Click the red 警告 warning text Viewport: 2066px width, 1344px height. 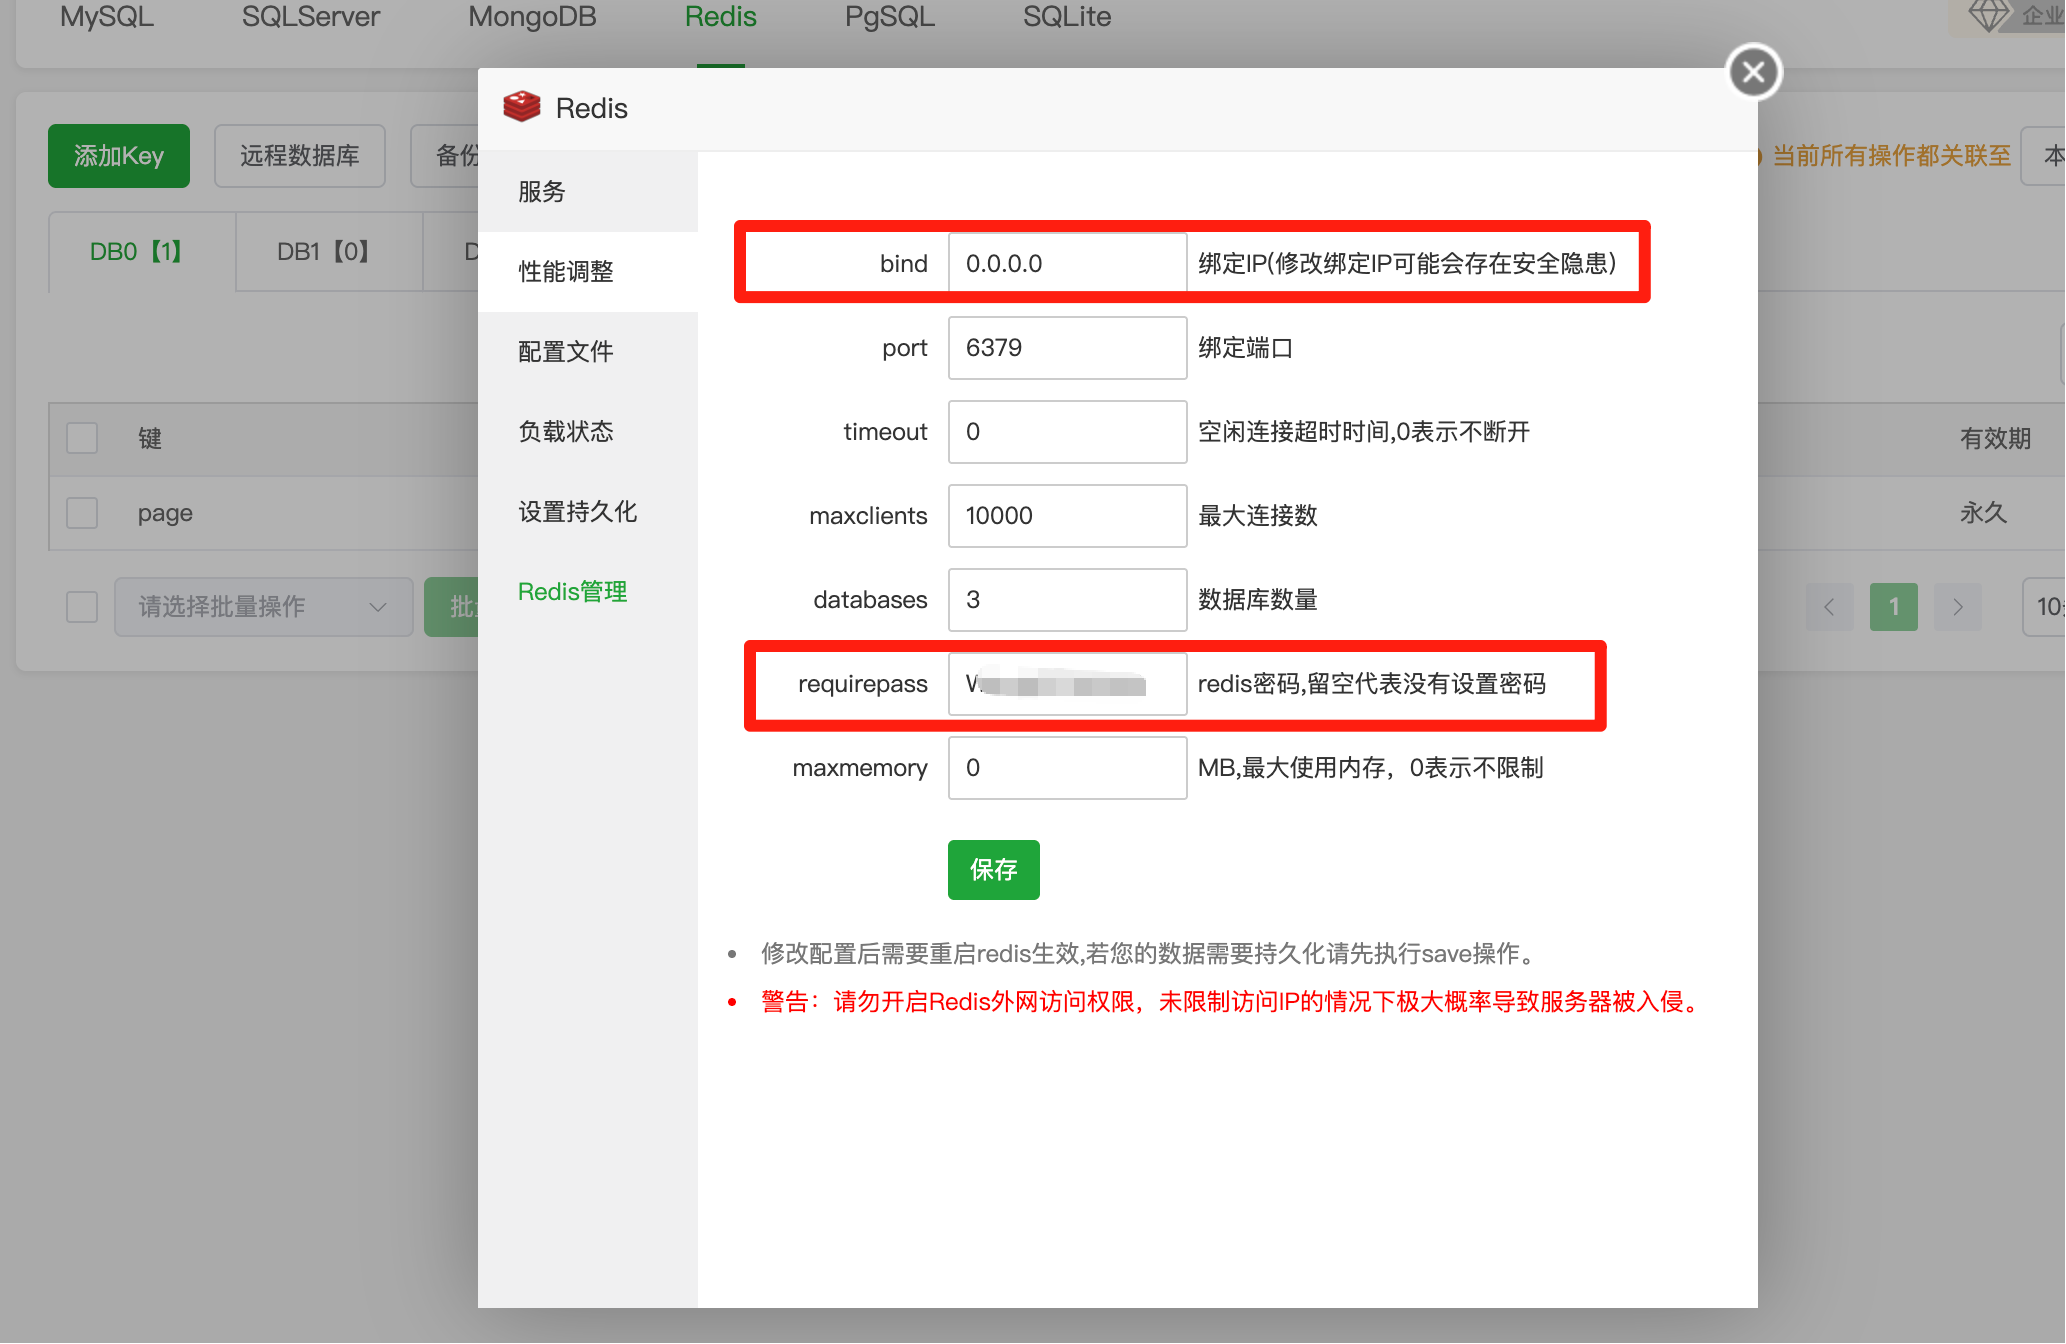[1232, 1001]
